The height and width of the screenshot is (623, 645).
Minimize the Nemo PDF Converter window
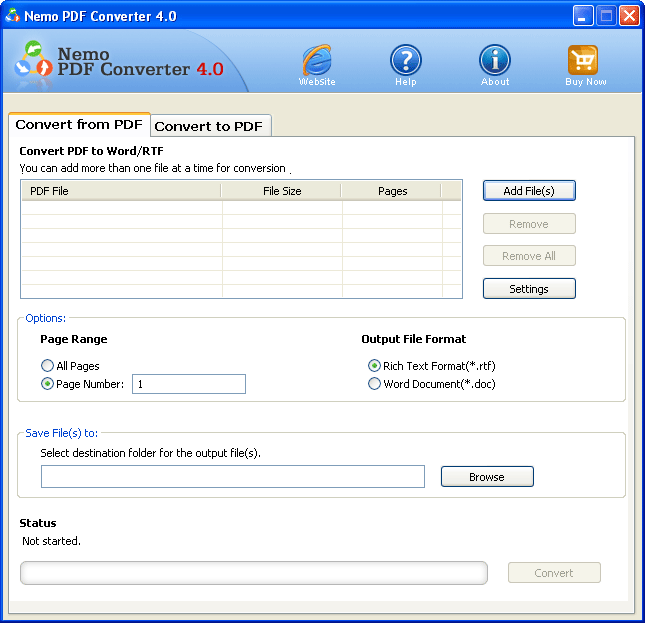pos(583,16)
